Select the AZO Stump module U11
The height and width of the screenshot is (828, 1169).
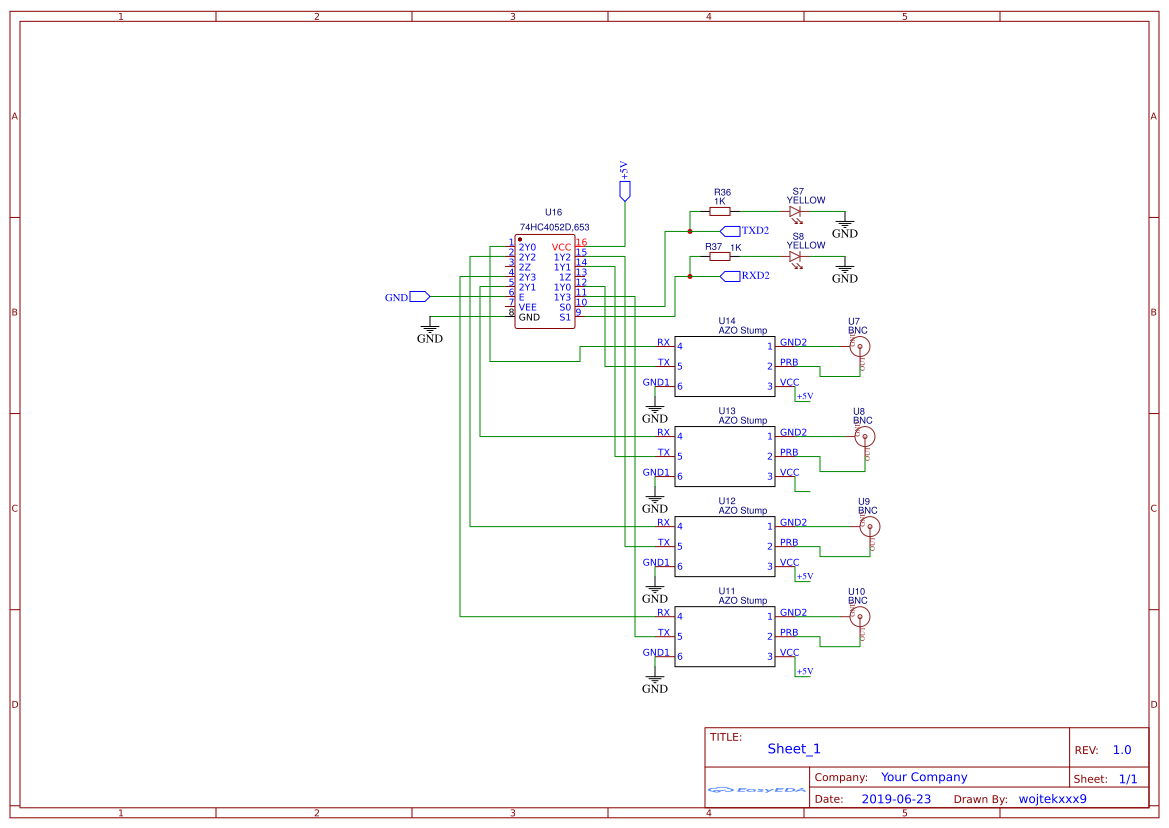(x=725, y=633)
